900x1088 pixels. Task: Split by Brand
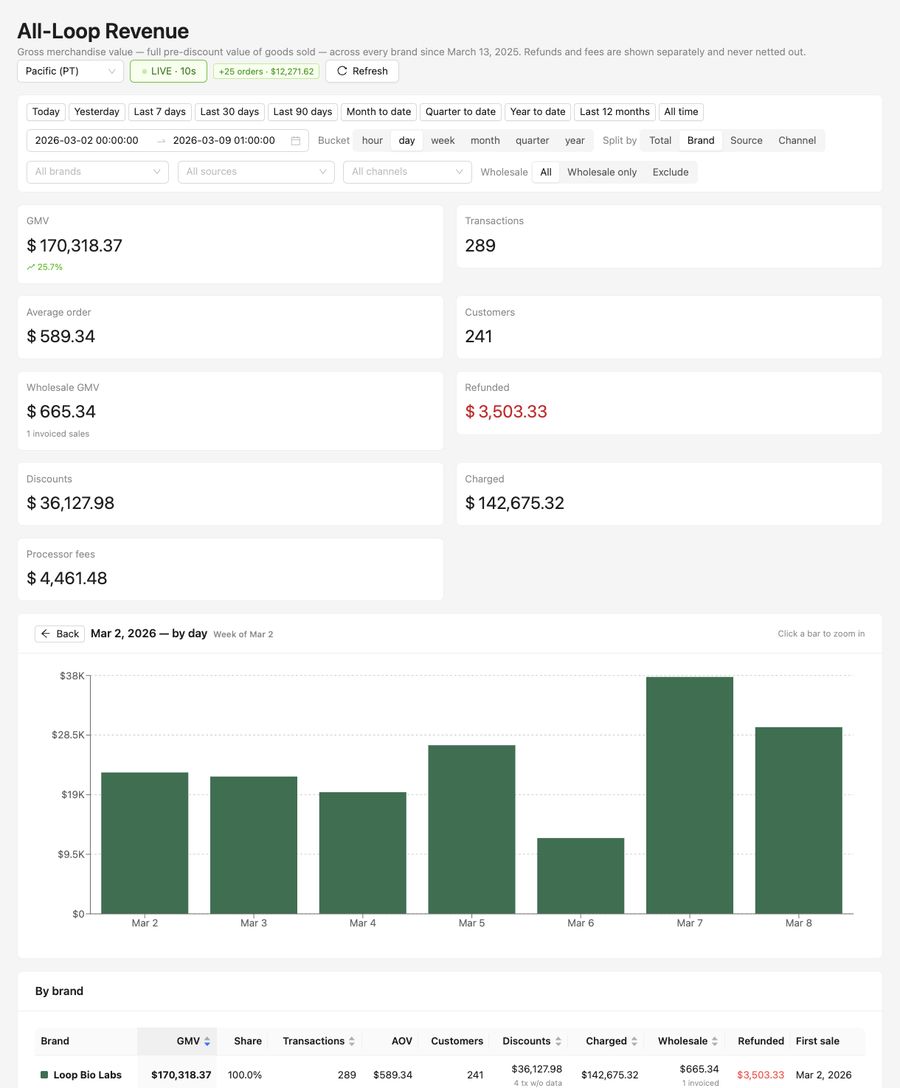[x=701, y=140]
